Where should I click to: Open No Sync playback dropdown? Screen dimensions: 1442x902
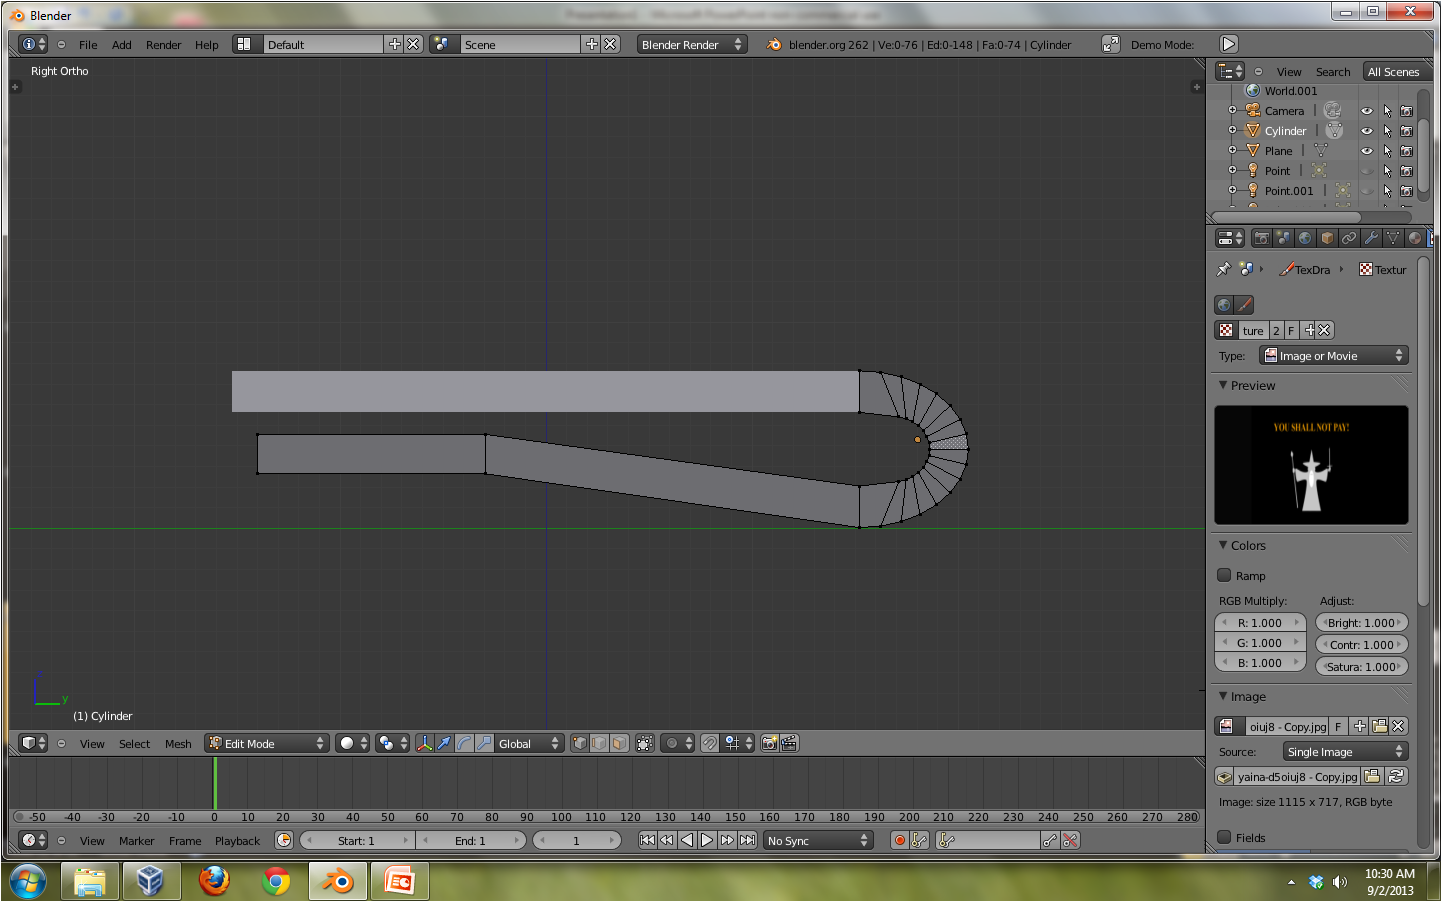click(818, 840)
